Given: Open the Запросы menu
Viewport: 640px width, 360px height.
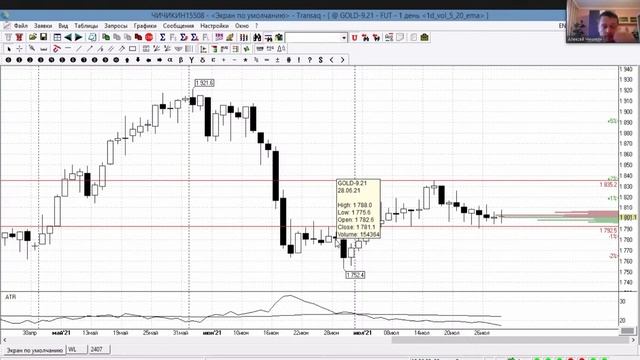Looking at the screenshot, I should click(116, 26).
